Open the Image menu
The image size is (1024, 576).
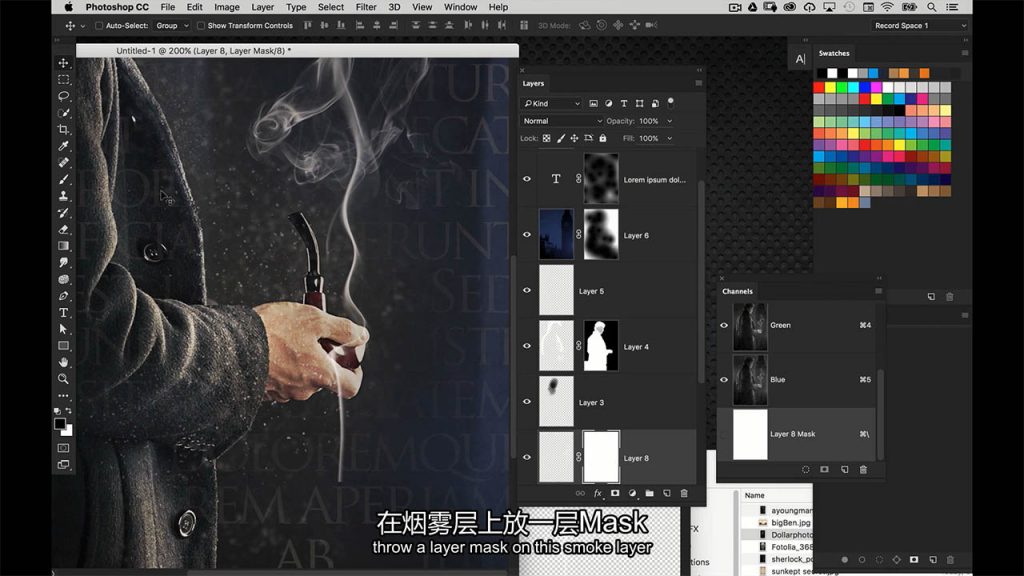pyautogui.click(x=227, y=7)
